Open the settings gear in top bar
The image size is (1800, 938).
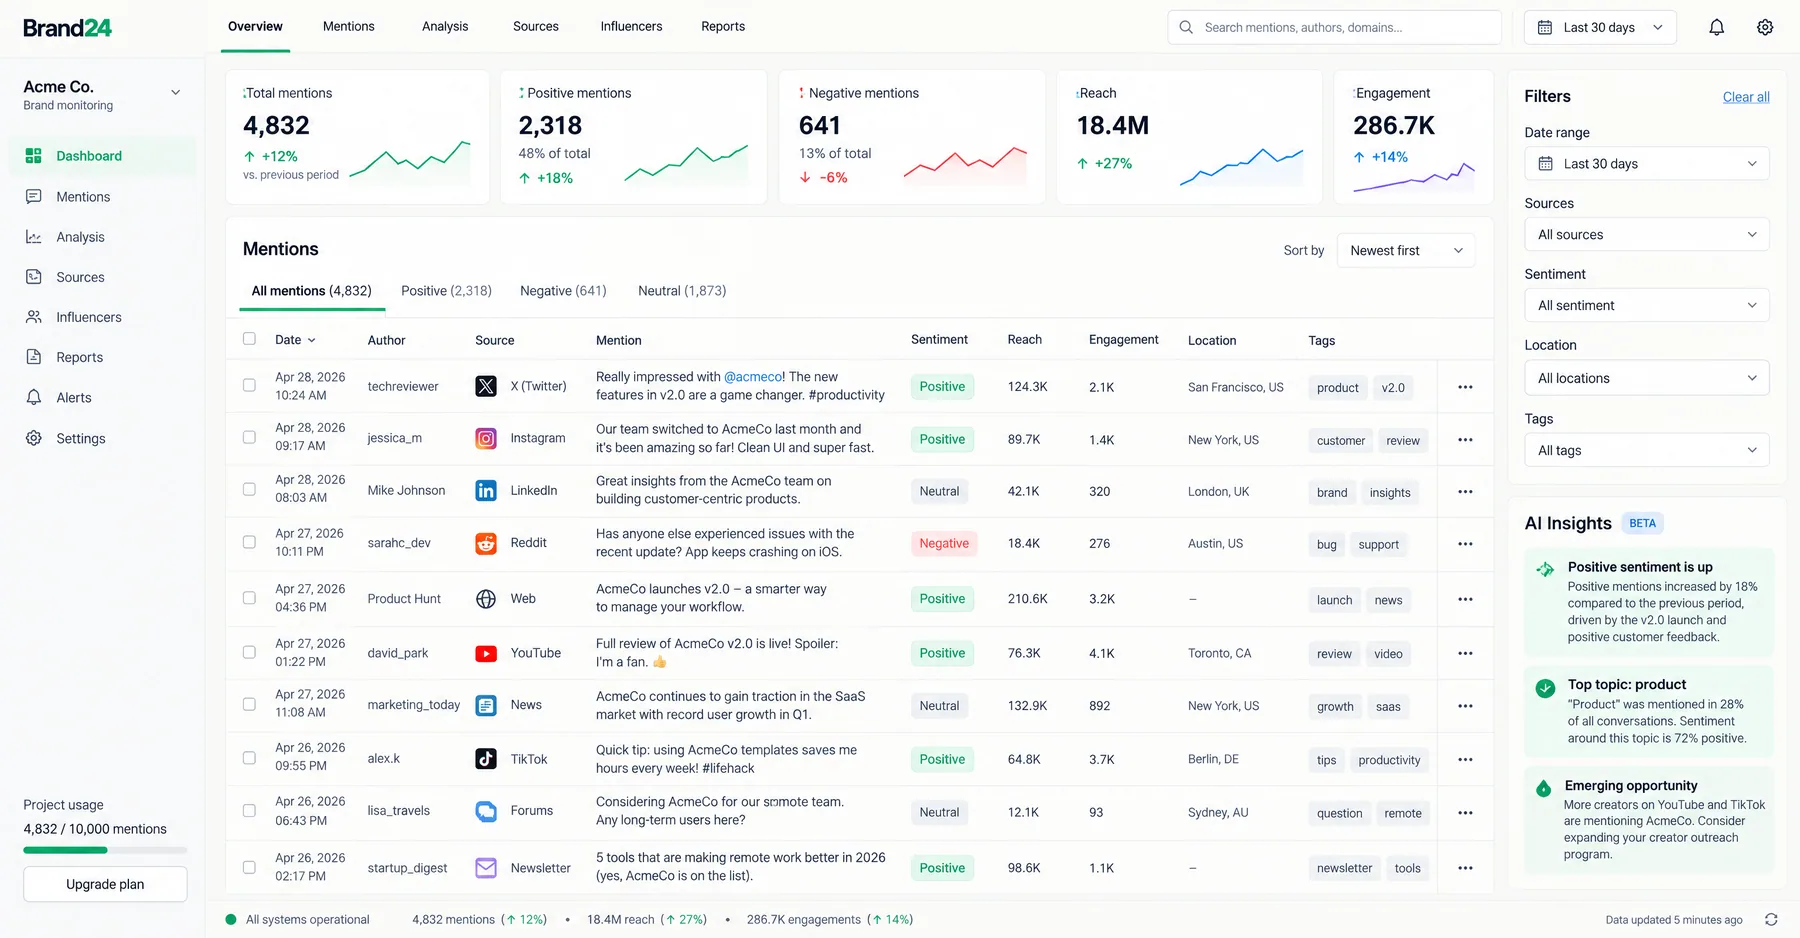1765,27
